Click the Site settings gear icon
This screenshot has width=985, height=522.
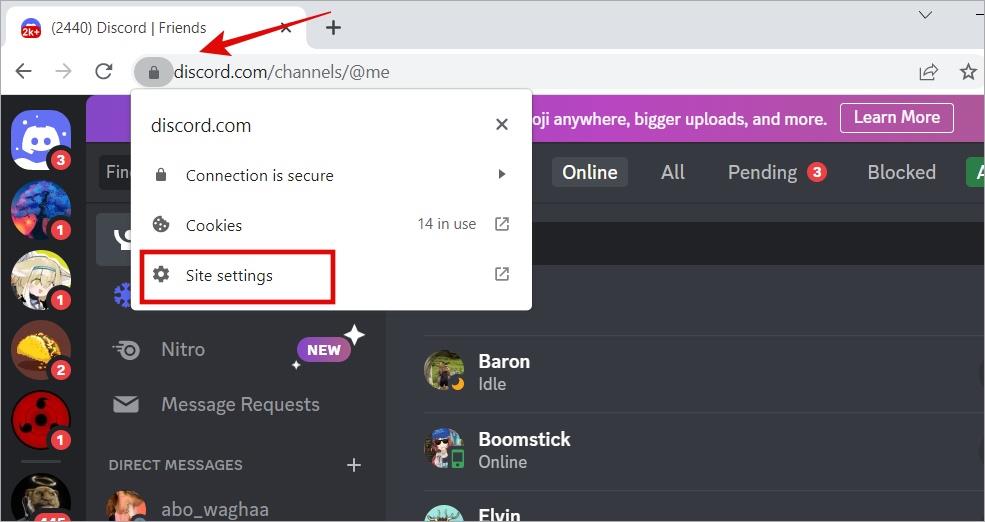pyautogui.click(x=161, y=275)
